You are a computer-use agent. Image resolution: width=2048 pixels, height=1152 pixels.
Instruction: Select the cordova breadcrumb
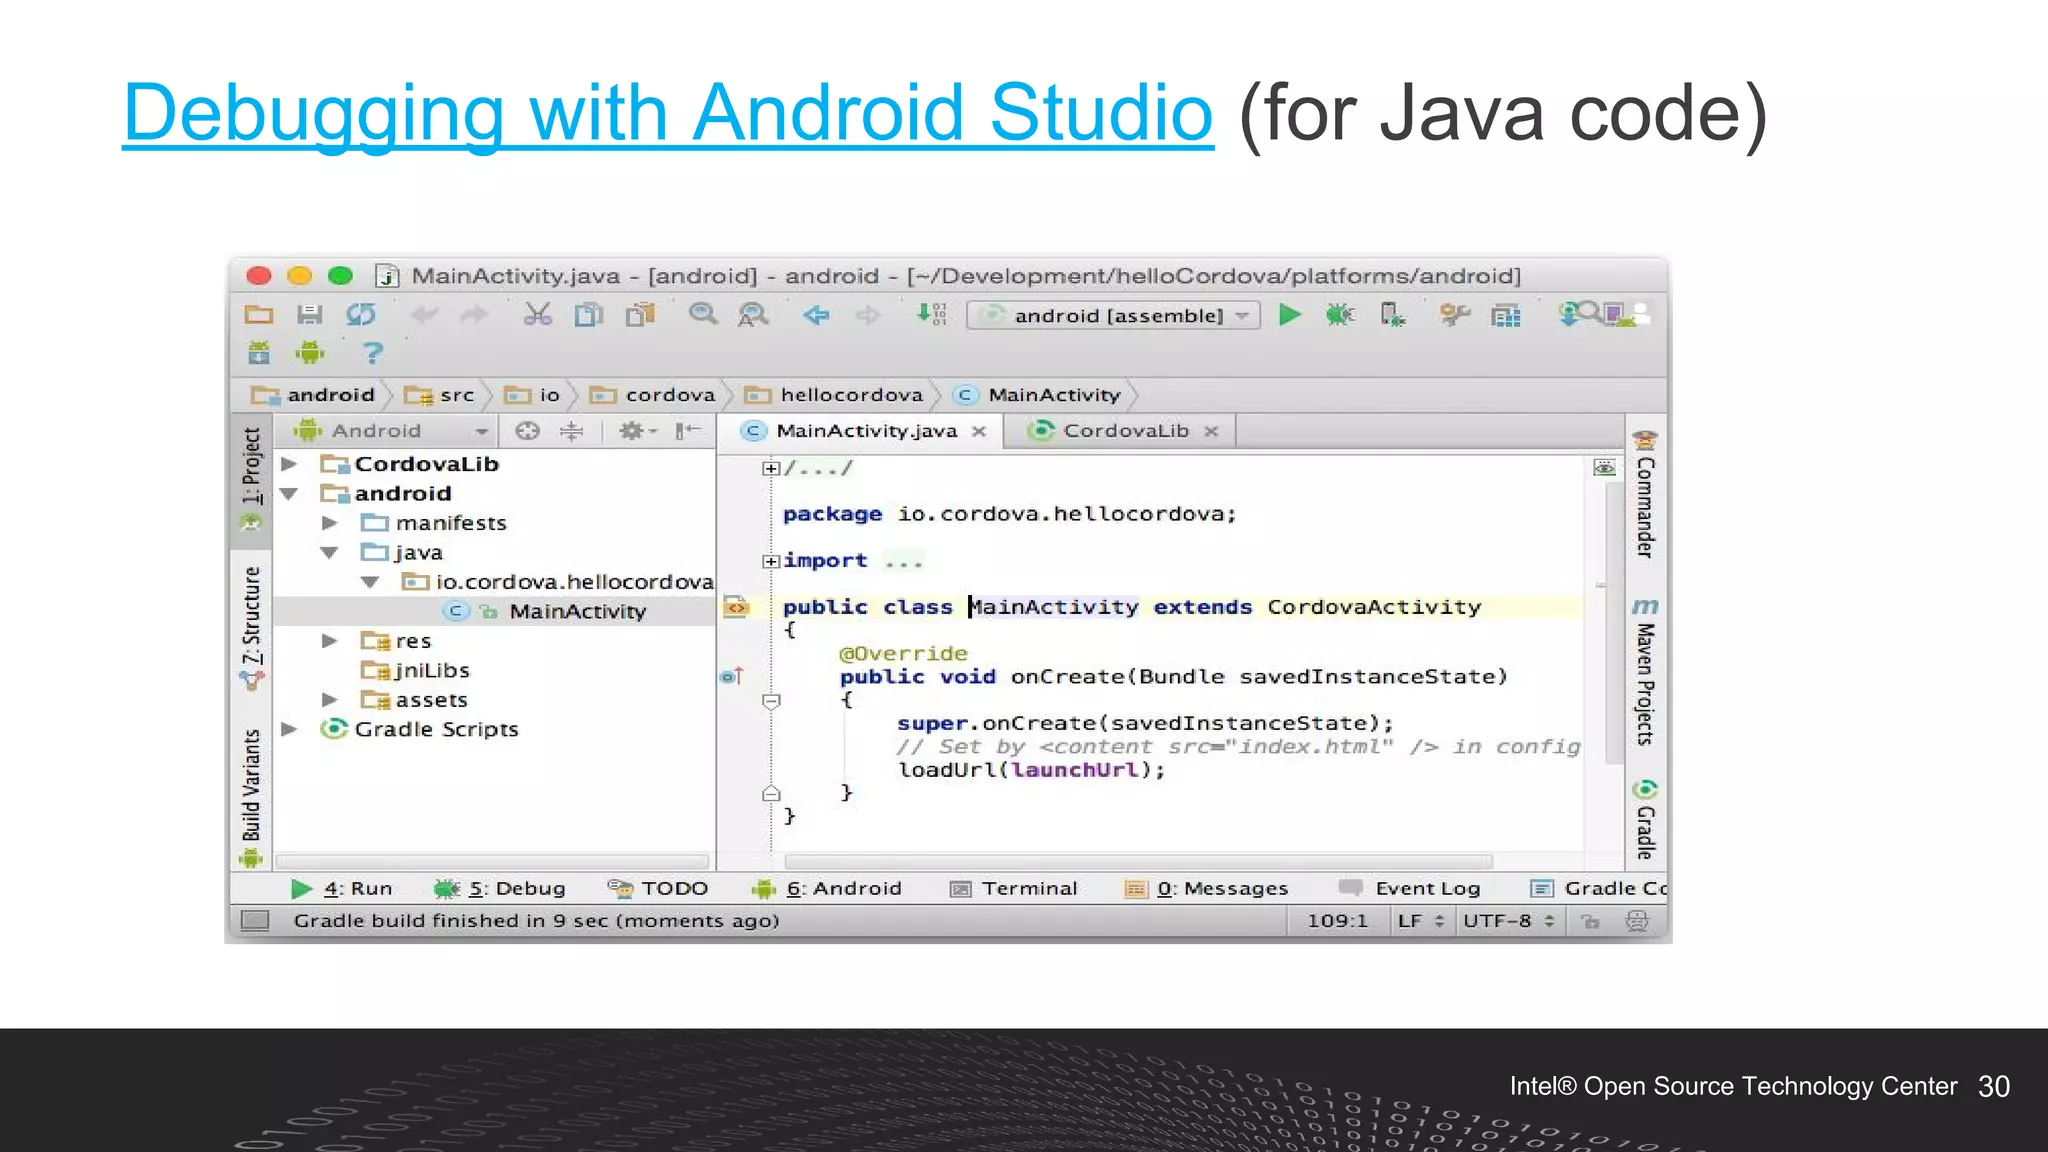click(x=652, y=395)
